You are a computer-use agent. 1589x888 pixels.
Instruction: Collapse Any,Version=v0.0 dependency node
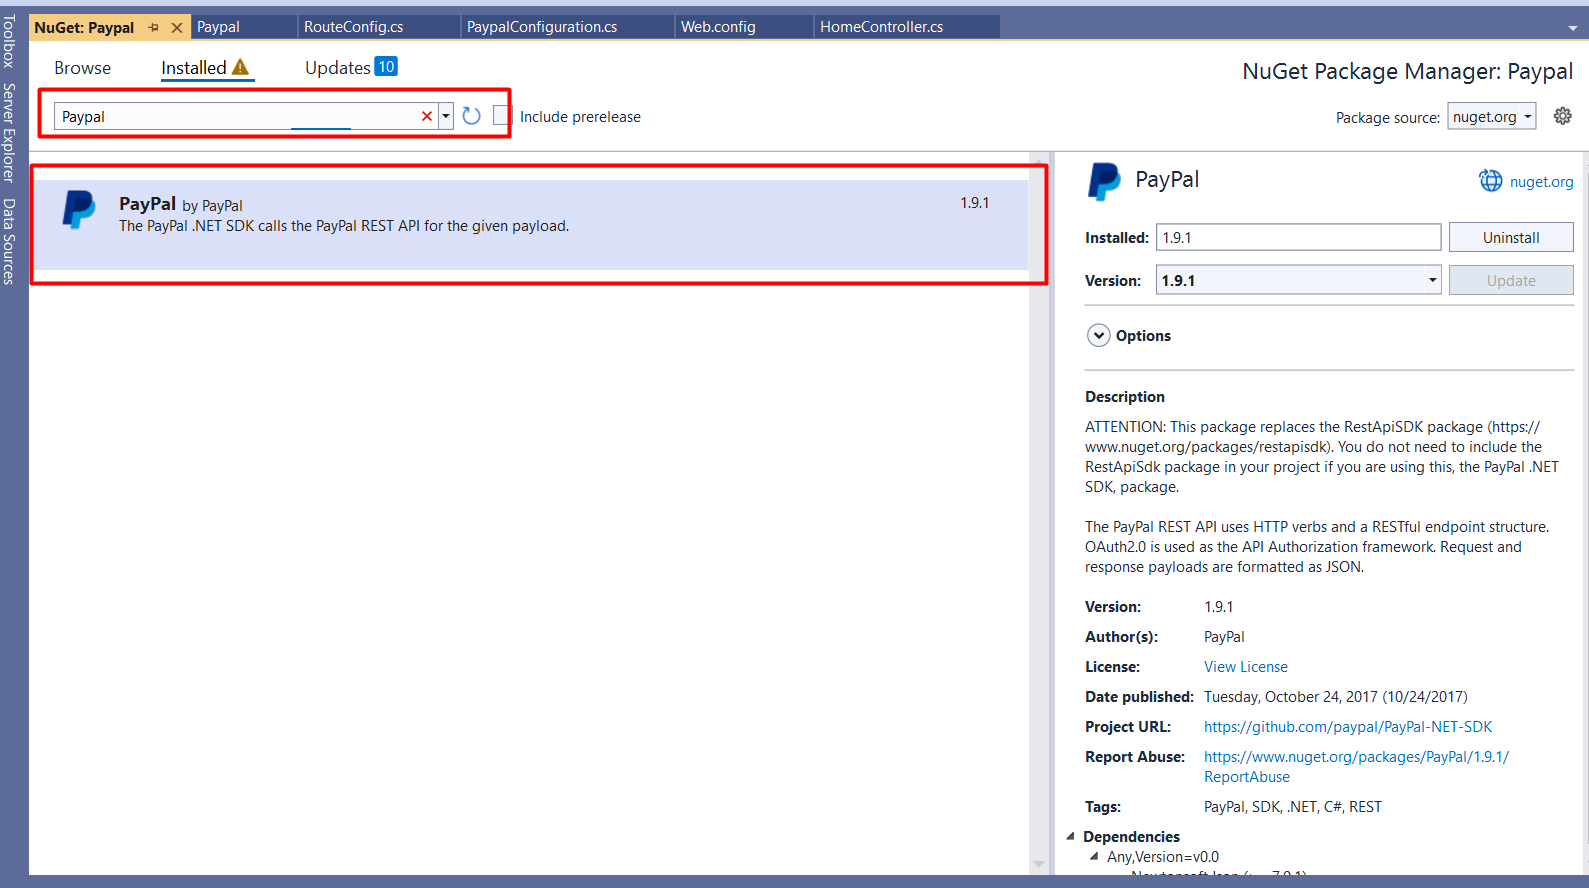coord(1094,856)
